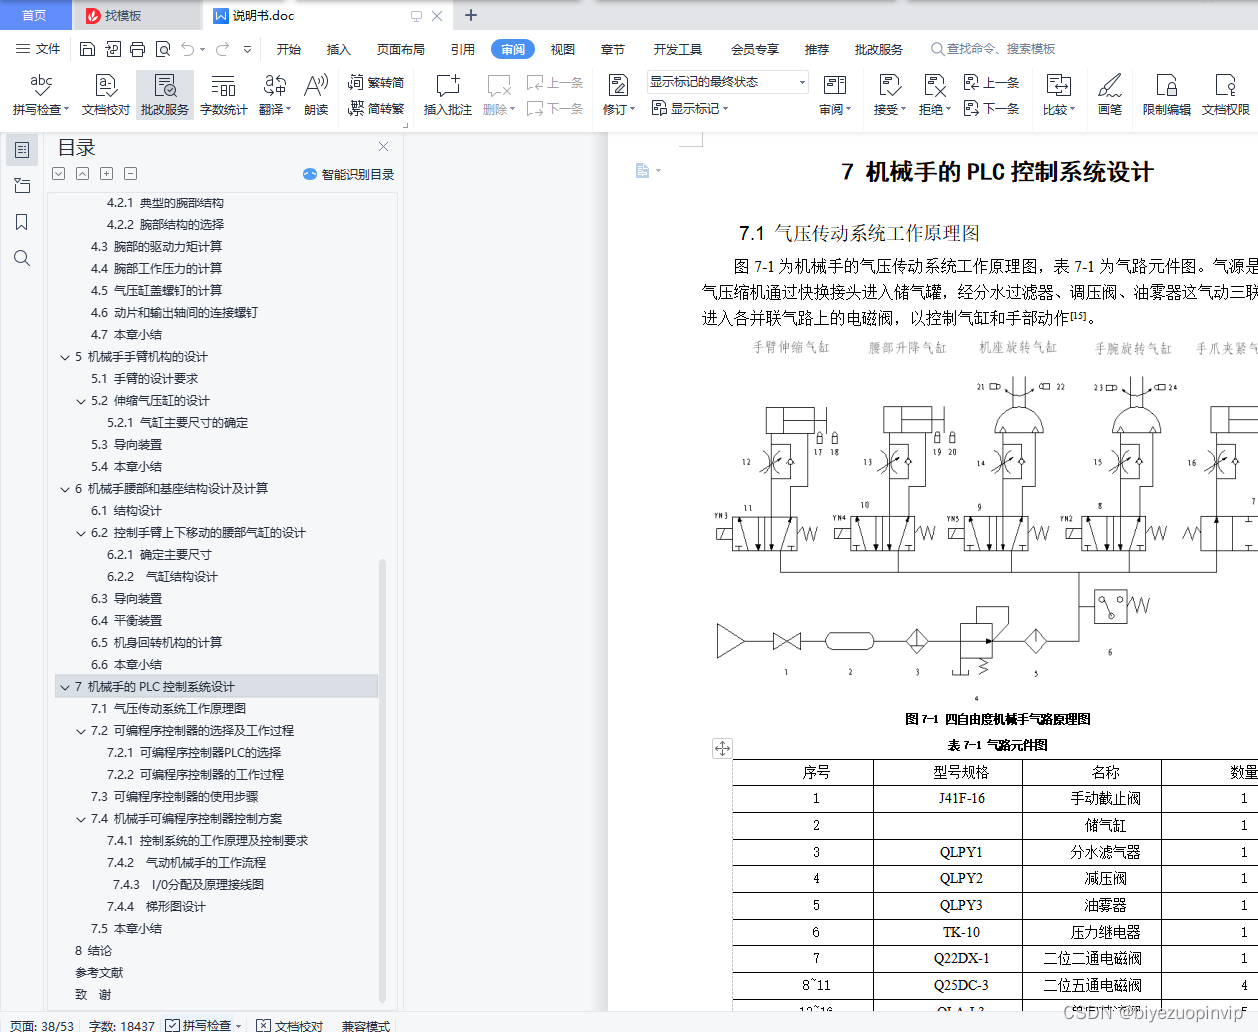Click the 目录 pane vertical scrollbar
1258x1032 pixels.
[x=382, y=780]
